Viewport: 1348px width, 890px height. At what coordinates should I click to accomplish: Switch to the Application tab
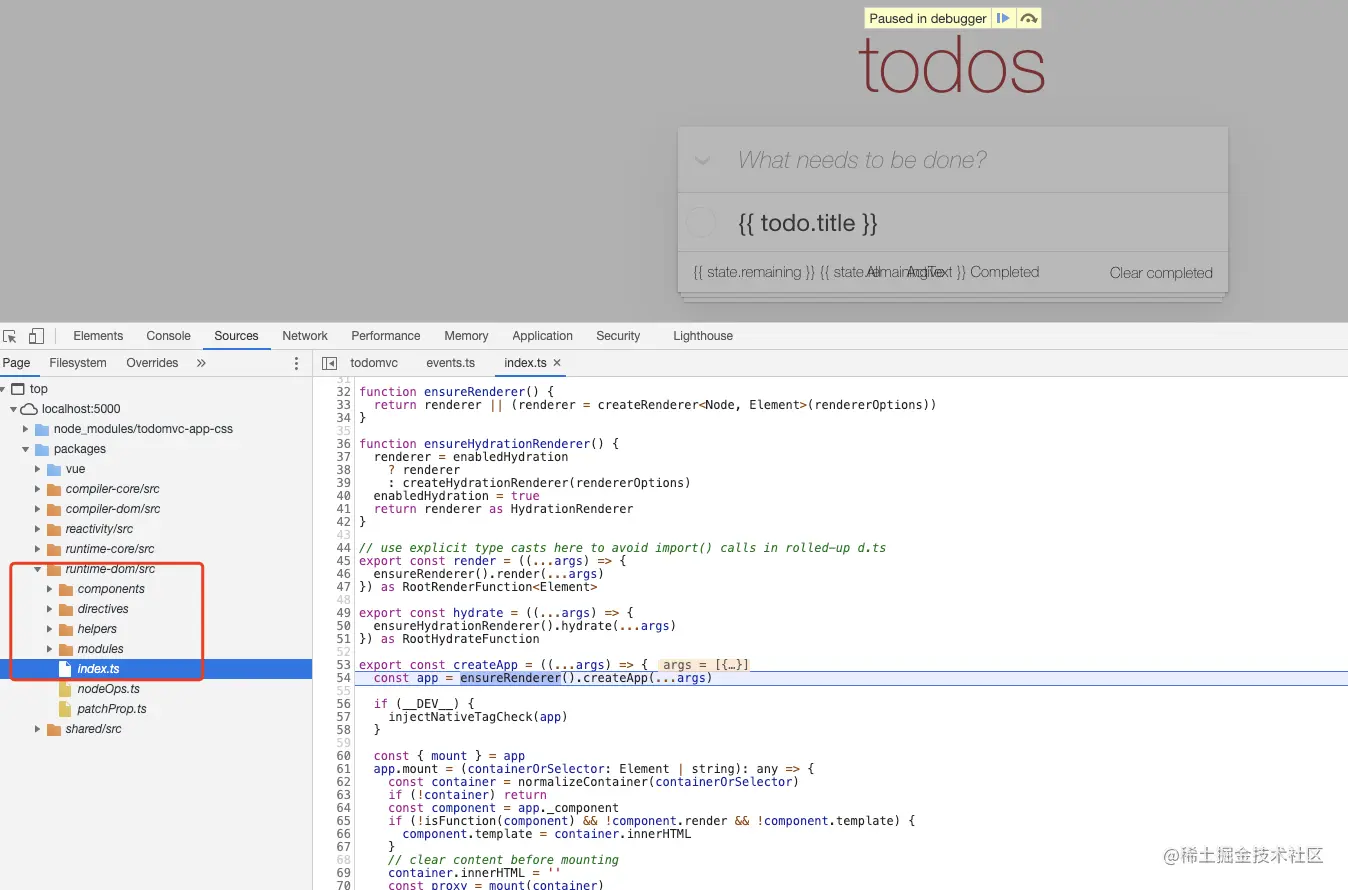[x=542, y=336]
